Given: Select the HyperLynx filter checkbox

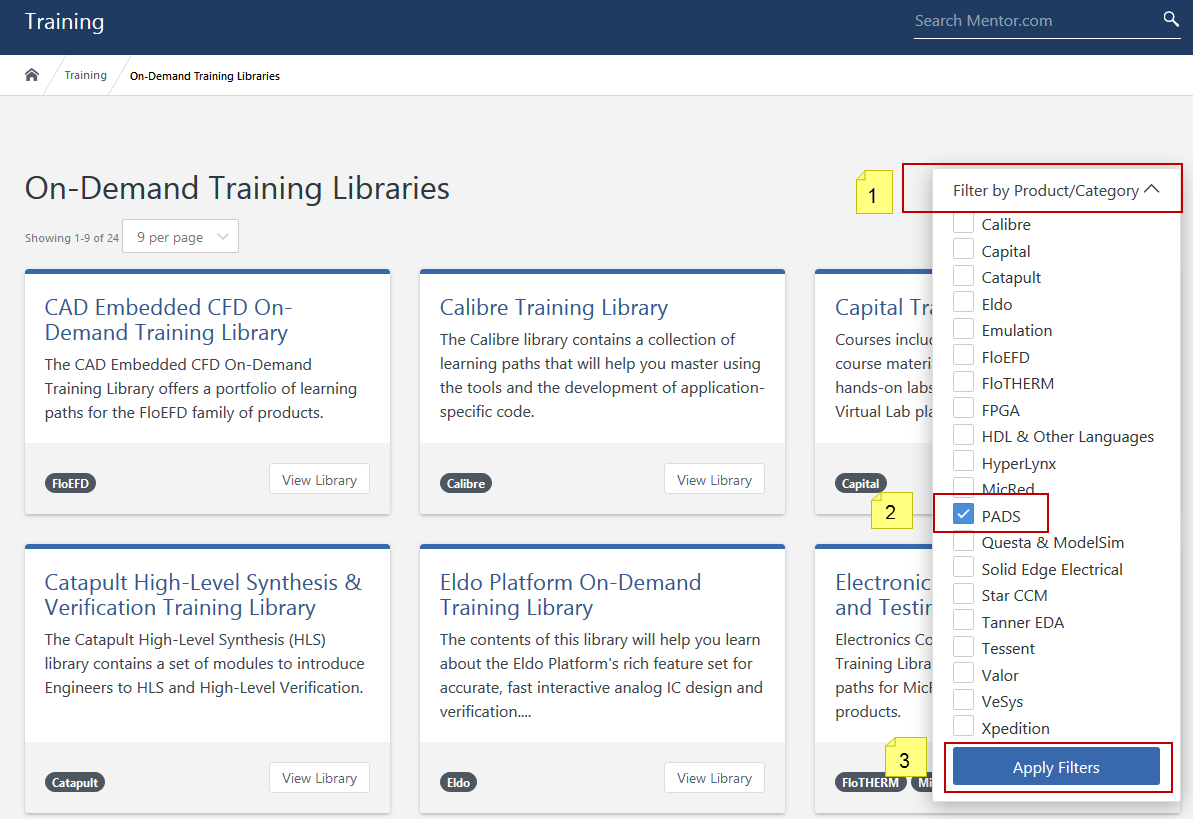Looking at the screenshot, I should tap(963, 461).
